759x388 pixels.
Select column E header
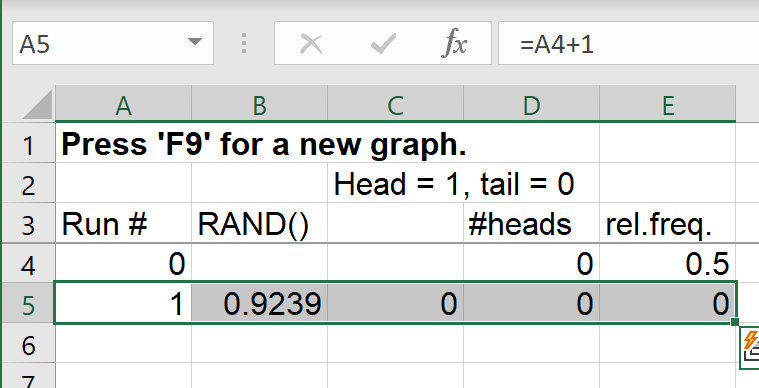pyautogui.click(x=668, y=104)
